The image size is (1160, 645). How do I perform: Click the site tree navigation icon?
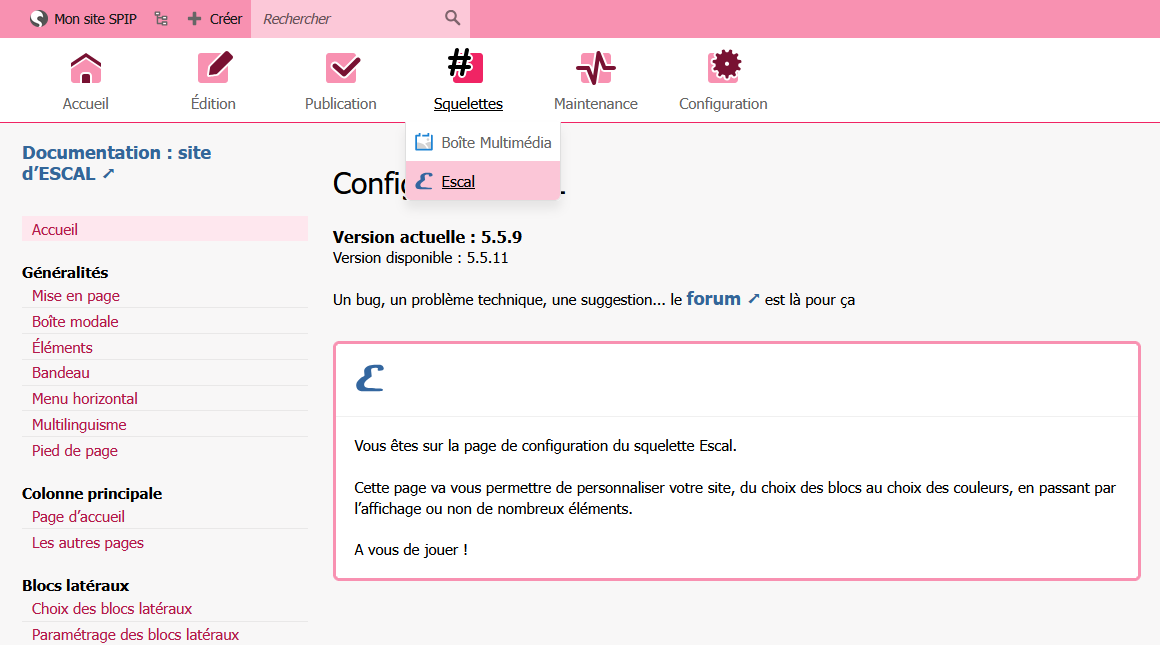click(161, 19)
